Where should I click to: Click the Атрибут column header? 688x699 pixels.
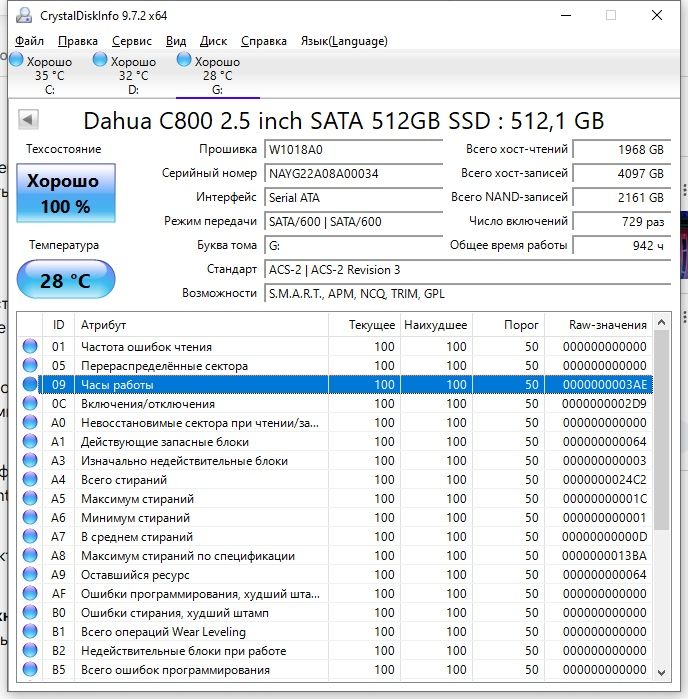[x=201, y=325]
